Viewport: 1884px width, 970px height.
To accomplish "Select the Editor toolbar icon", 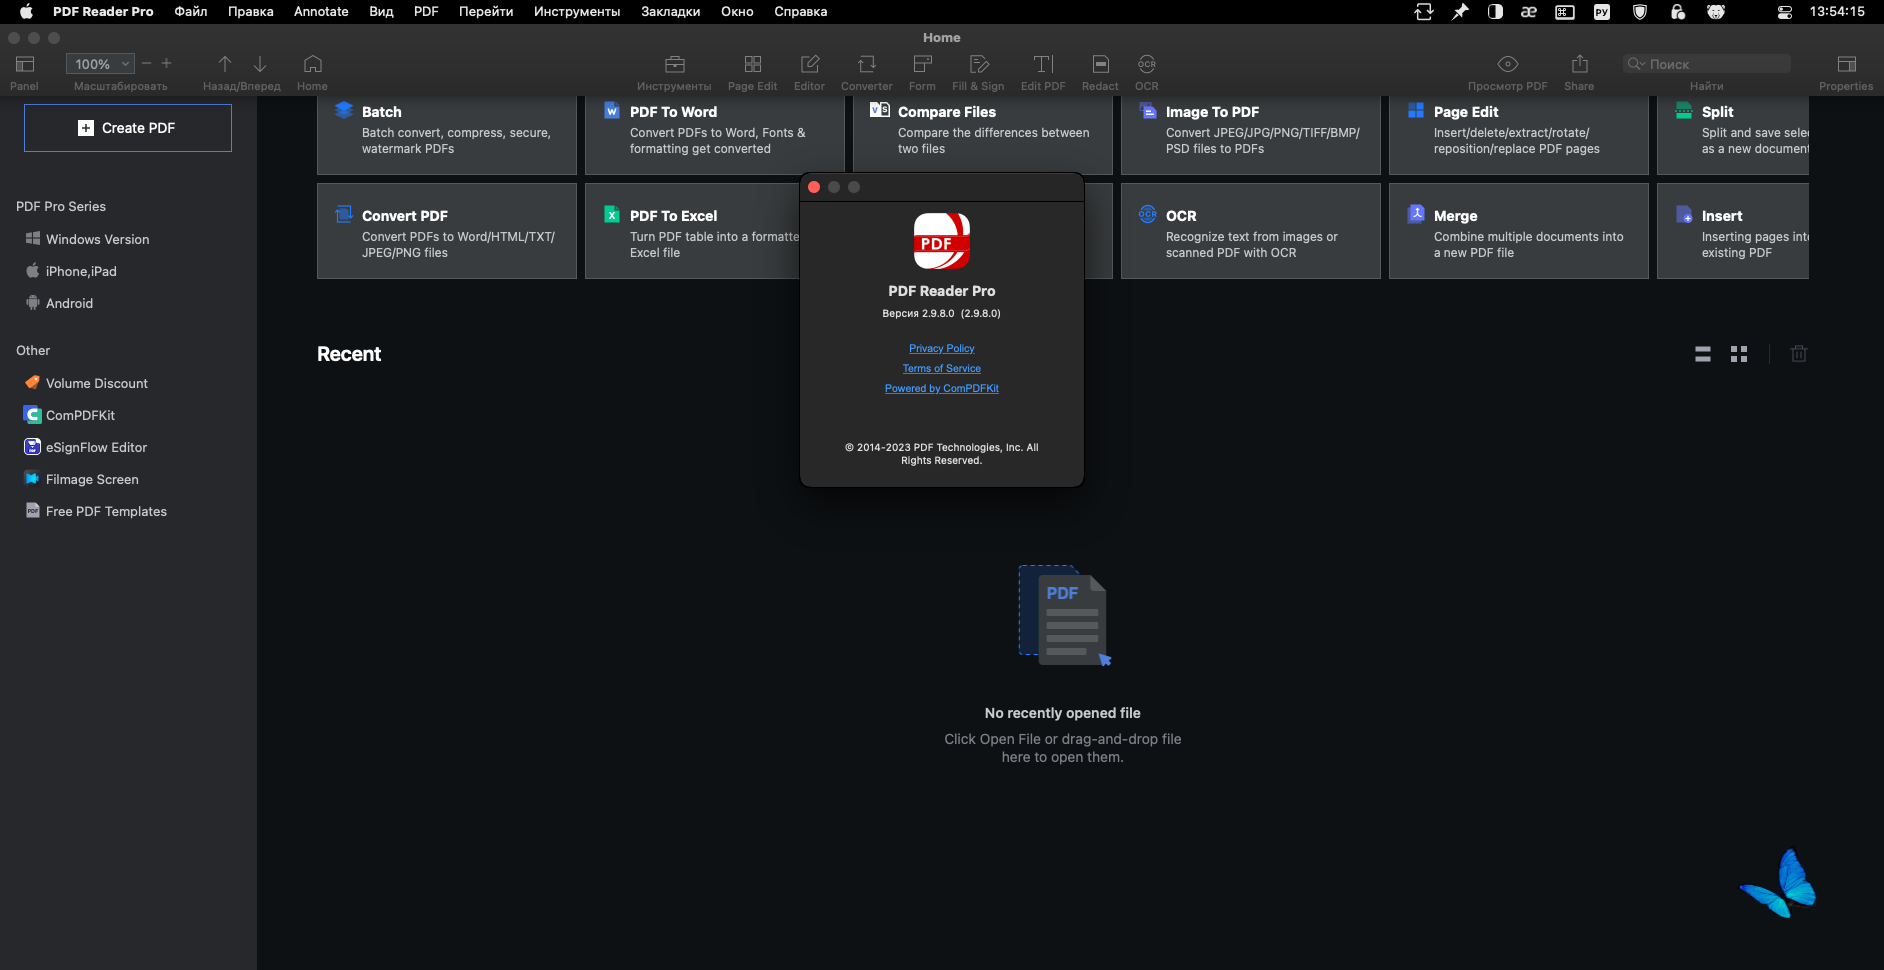I will (x=810, y=64).
